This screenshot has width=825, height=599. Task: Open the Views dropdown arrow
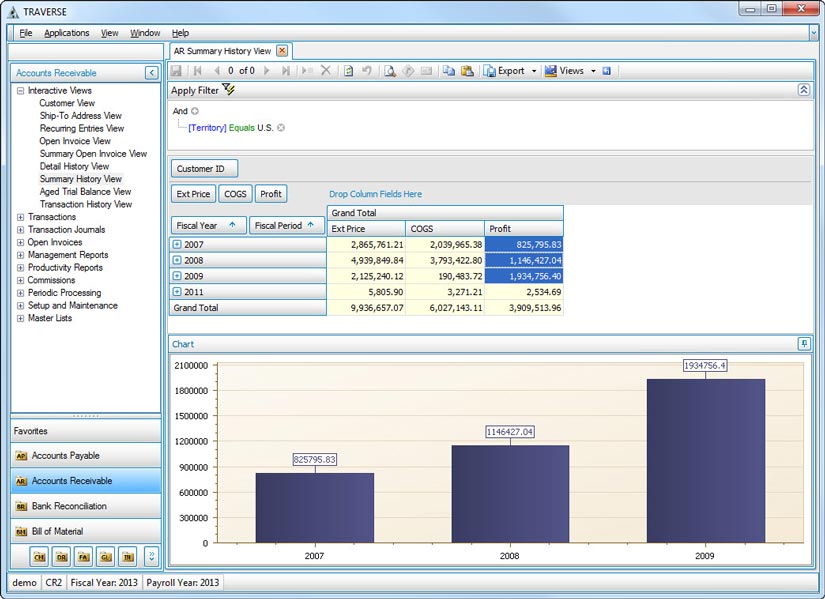[x=593, y=71]
